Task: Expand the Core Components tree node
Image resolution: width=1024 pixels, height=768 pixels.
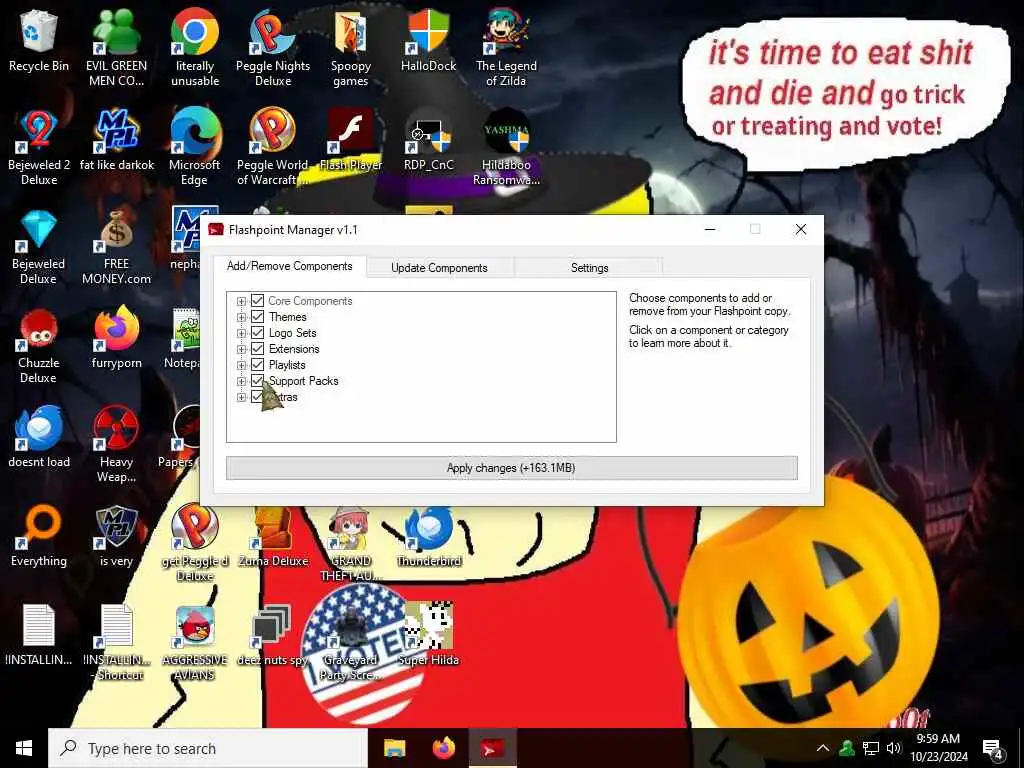Action: [241, 301]
